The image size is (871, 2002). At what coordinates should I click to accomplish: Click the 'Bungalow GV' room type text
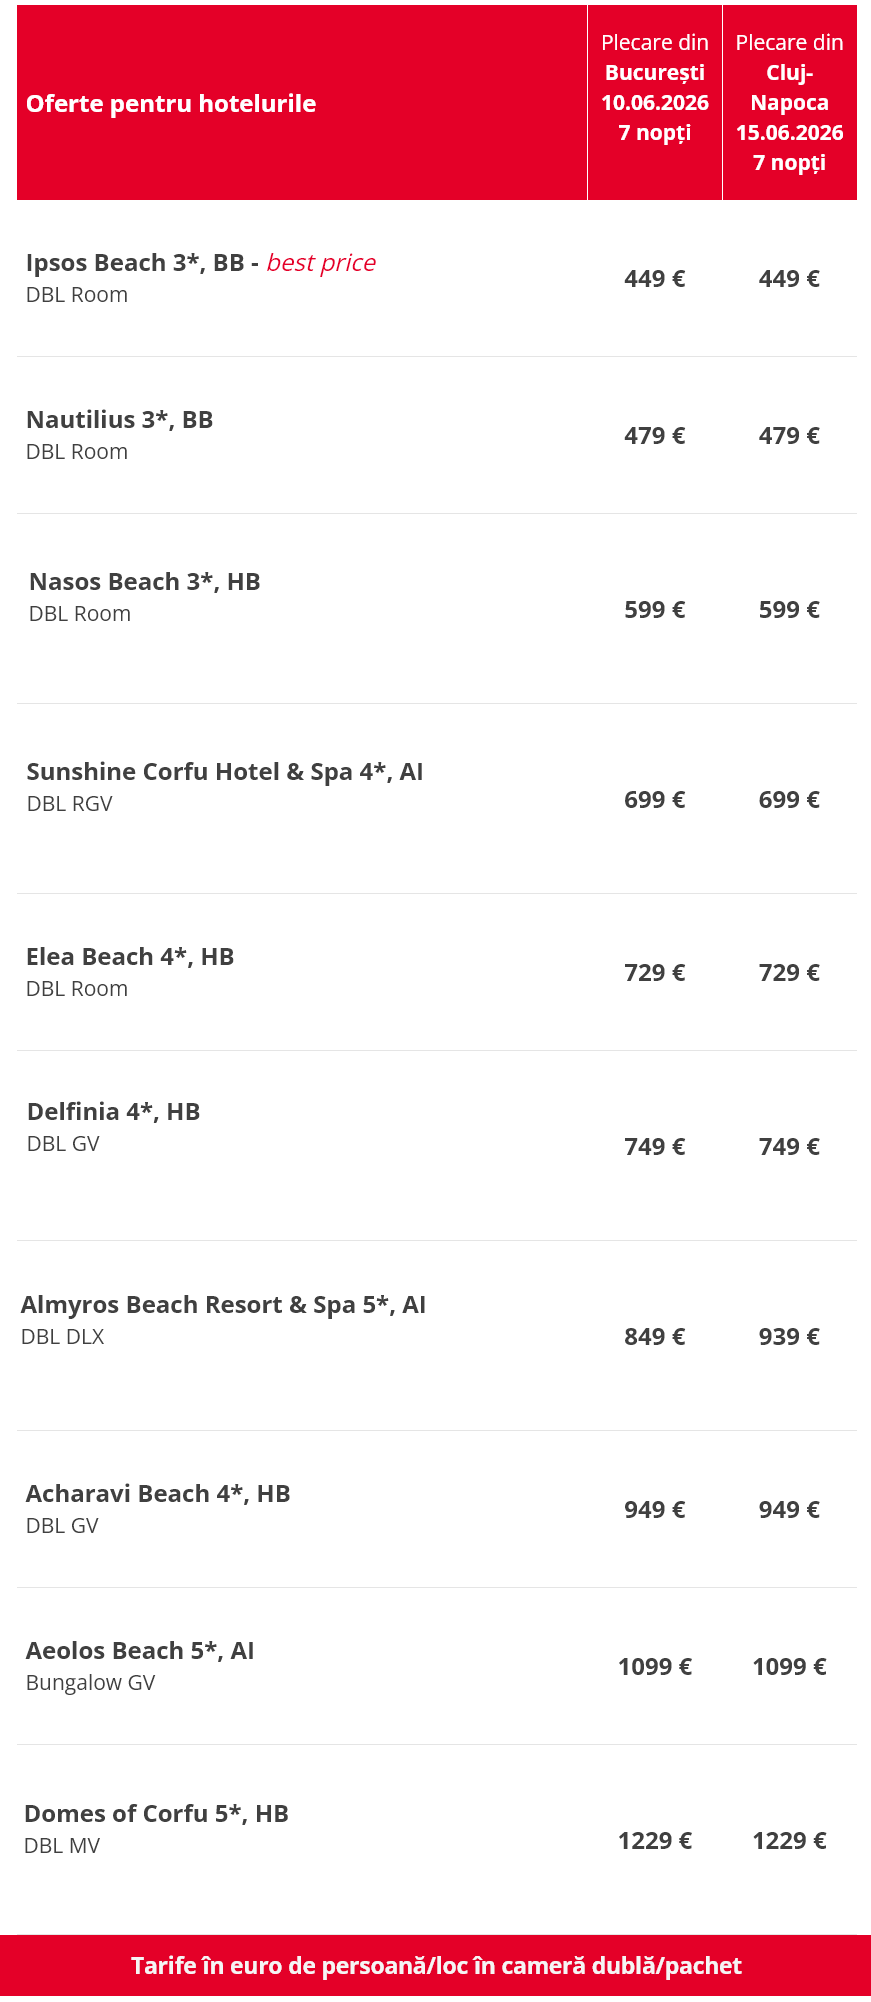90,1683
